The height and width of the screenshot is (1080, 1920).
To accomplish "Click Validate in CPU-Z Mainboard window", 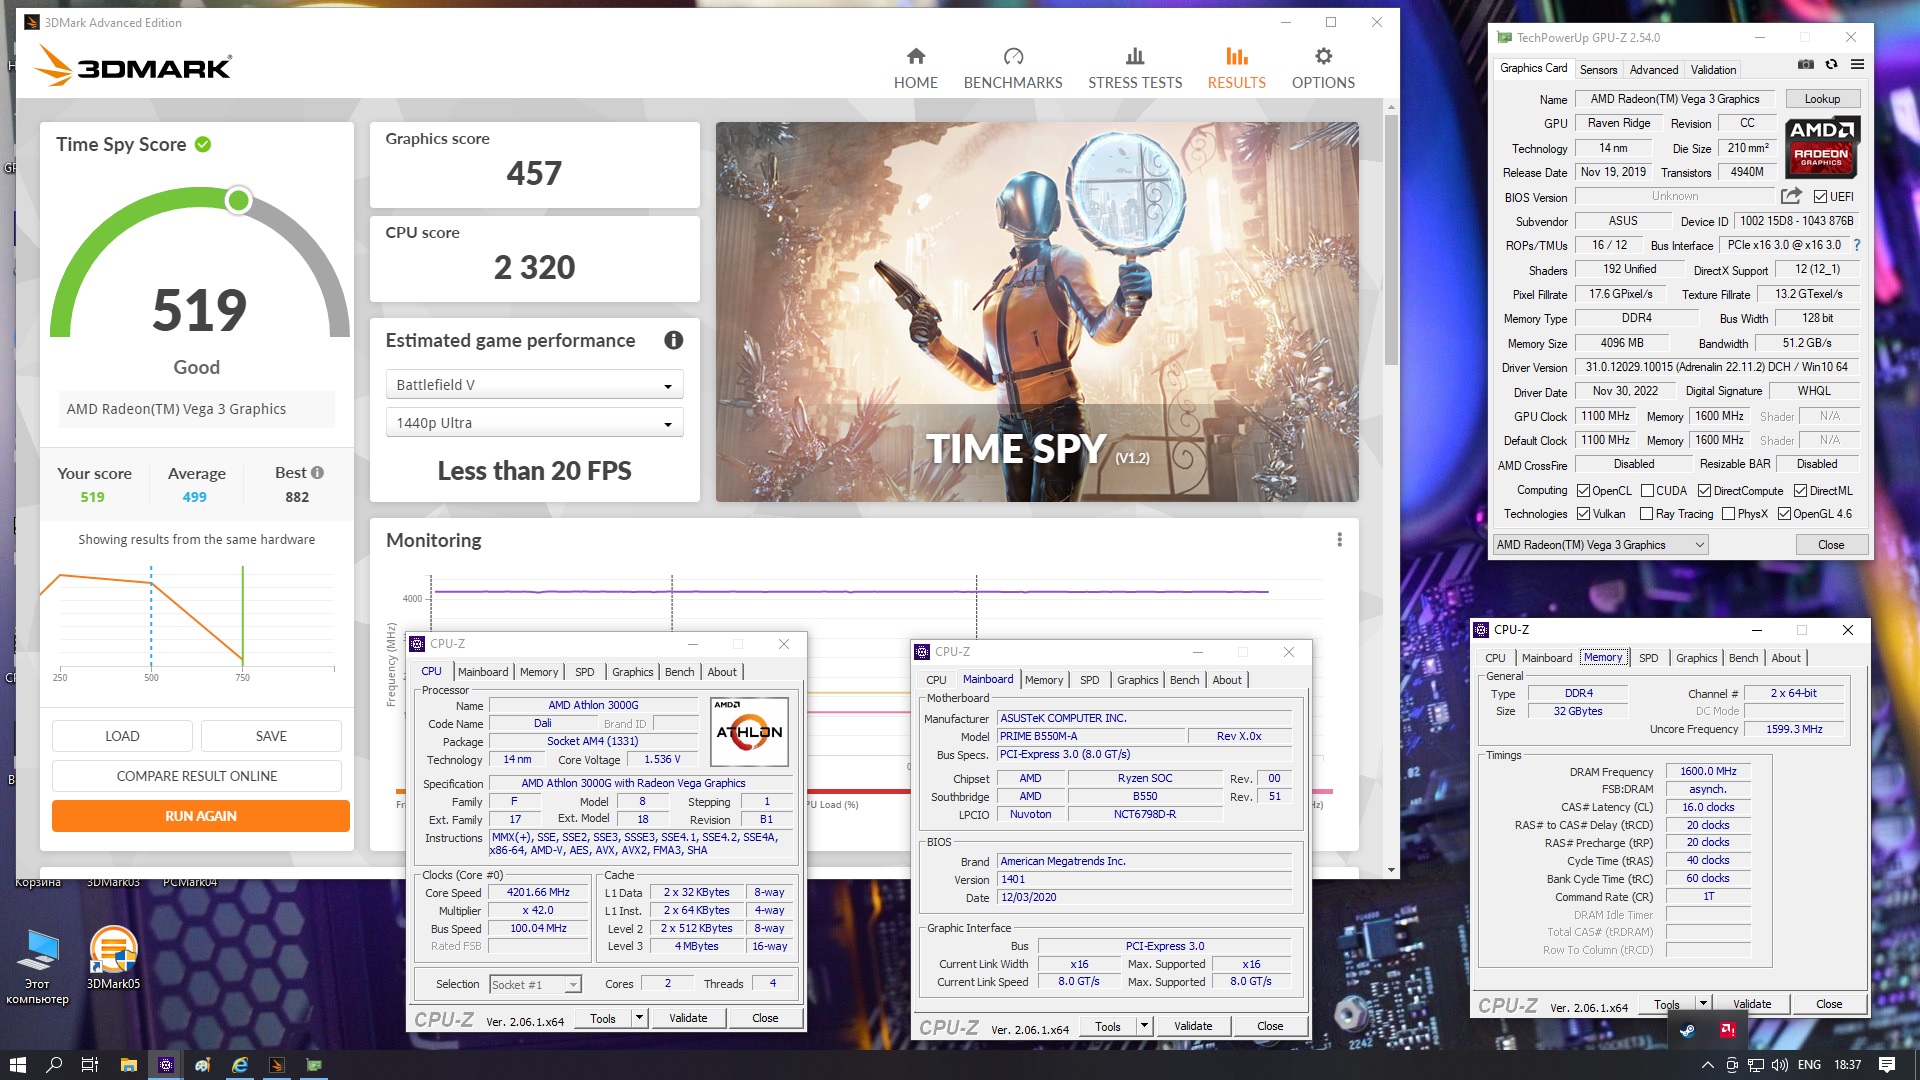I will point(1192,1026).
